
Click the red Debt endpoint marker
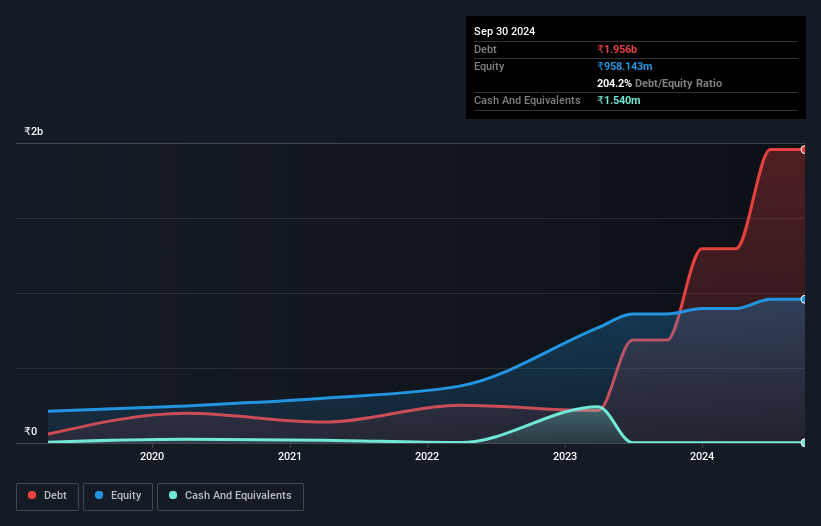[804, 150]
